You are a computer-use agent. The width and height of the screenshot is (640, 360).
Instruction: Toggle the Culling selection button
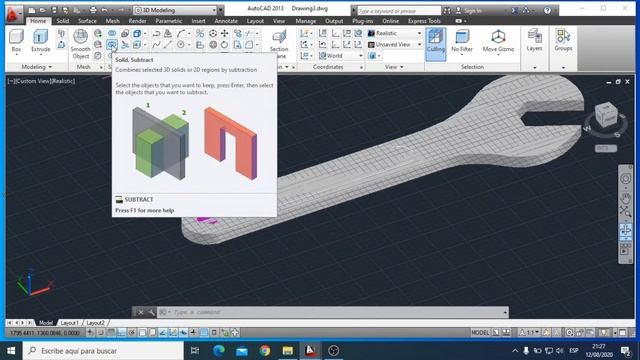pos(436,44)
